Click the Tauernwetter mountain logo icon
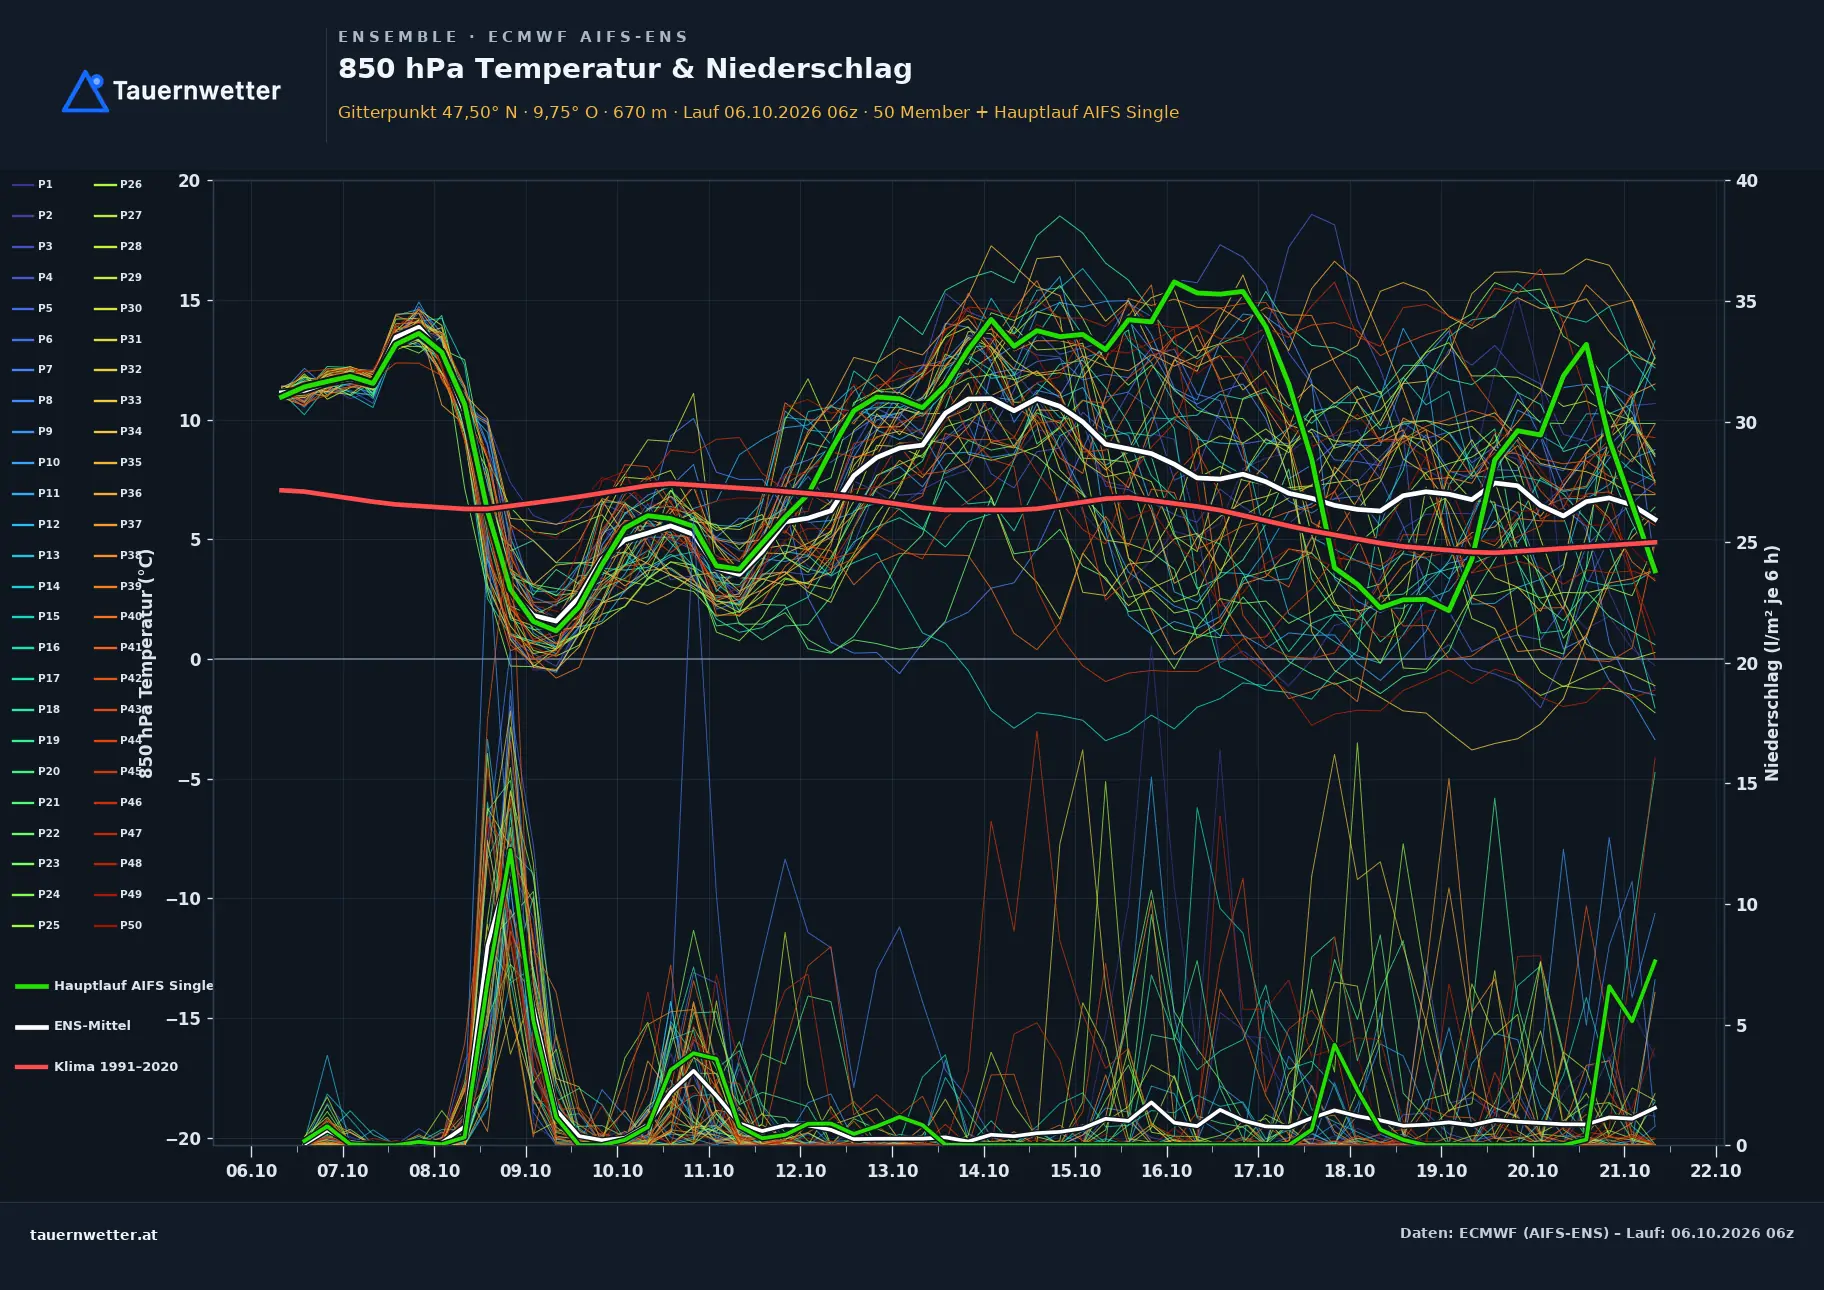 (85, 91)
